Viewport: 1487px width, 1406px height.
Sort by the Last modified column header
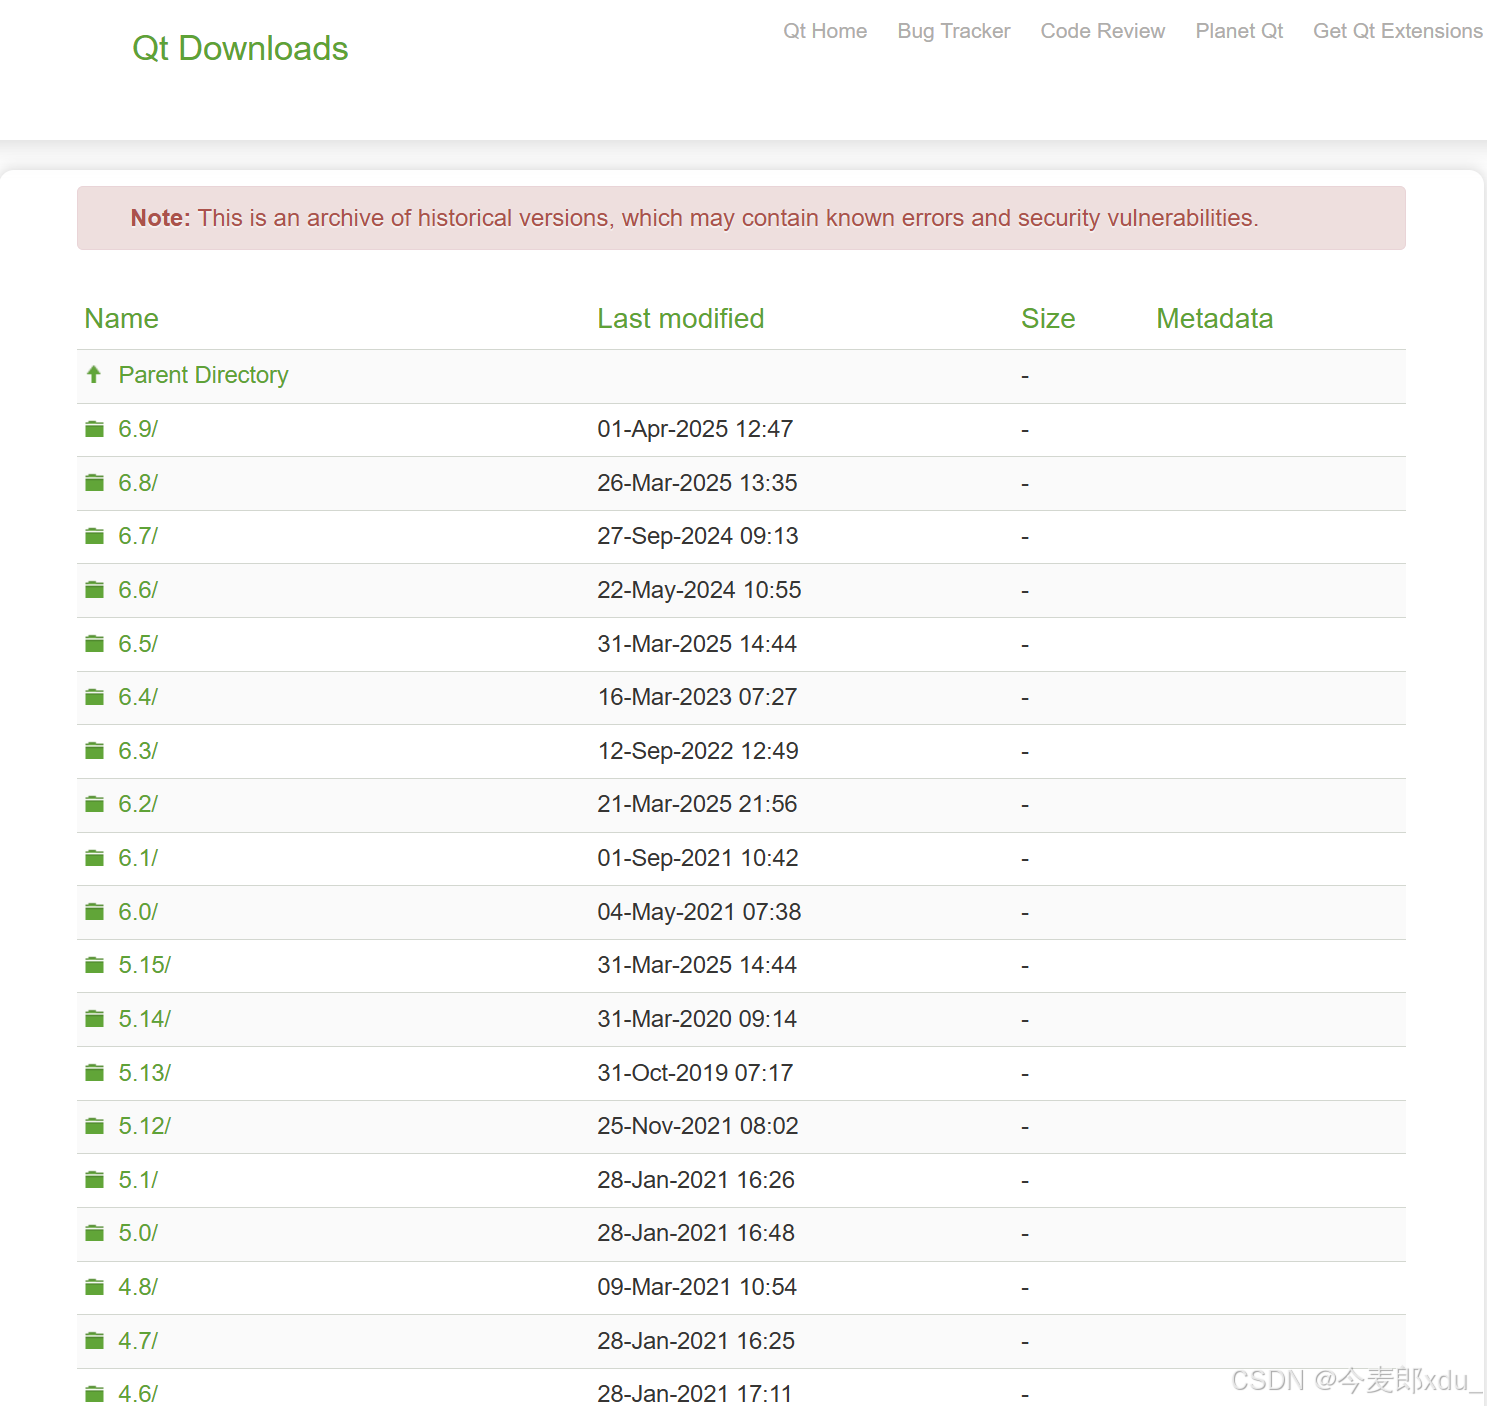tap(680, 318)
